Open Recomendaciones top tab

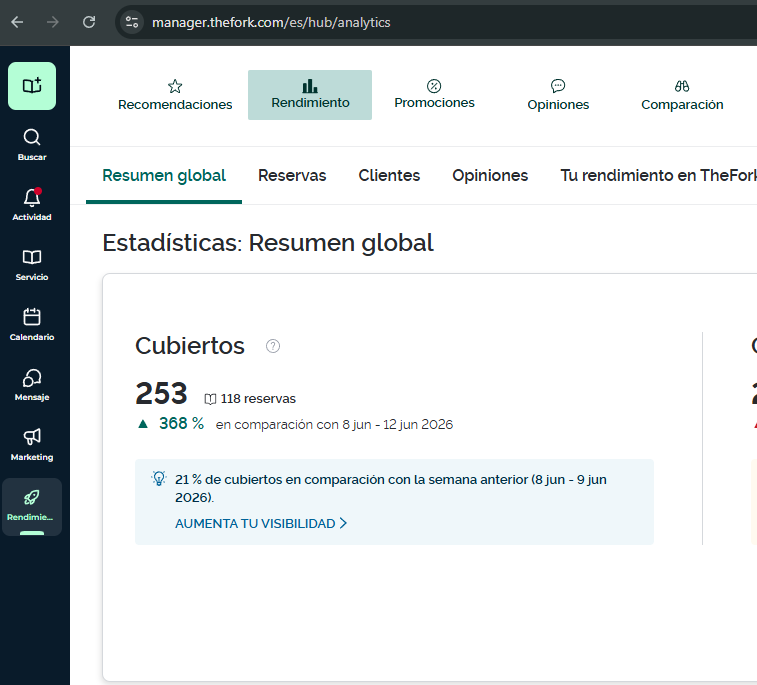[x=175, y=95]
